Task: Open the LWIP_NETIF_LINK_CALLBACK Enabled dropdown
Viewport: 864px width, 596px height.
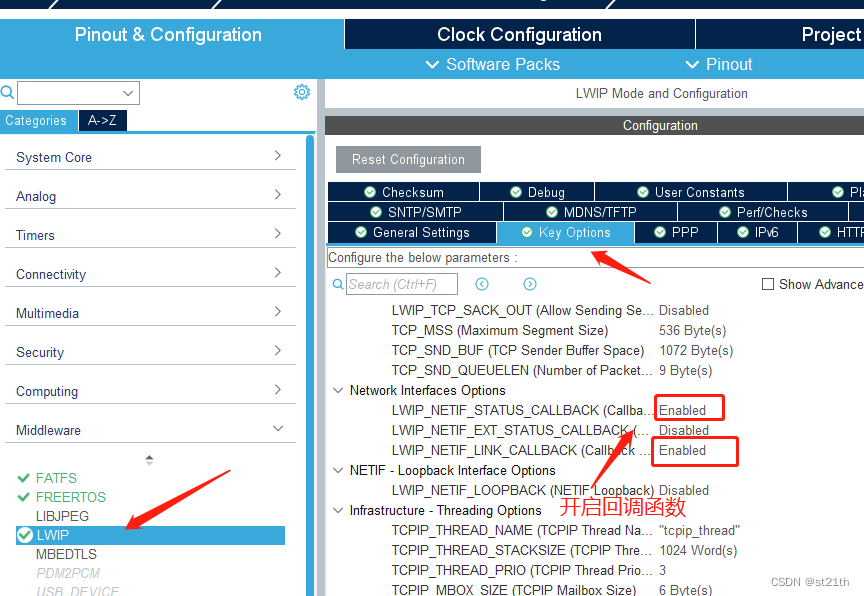Action: (694, 451)
